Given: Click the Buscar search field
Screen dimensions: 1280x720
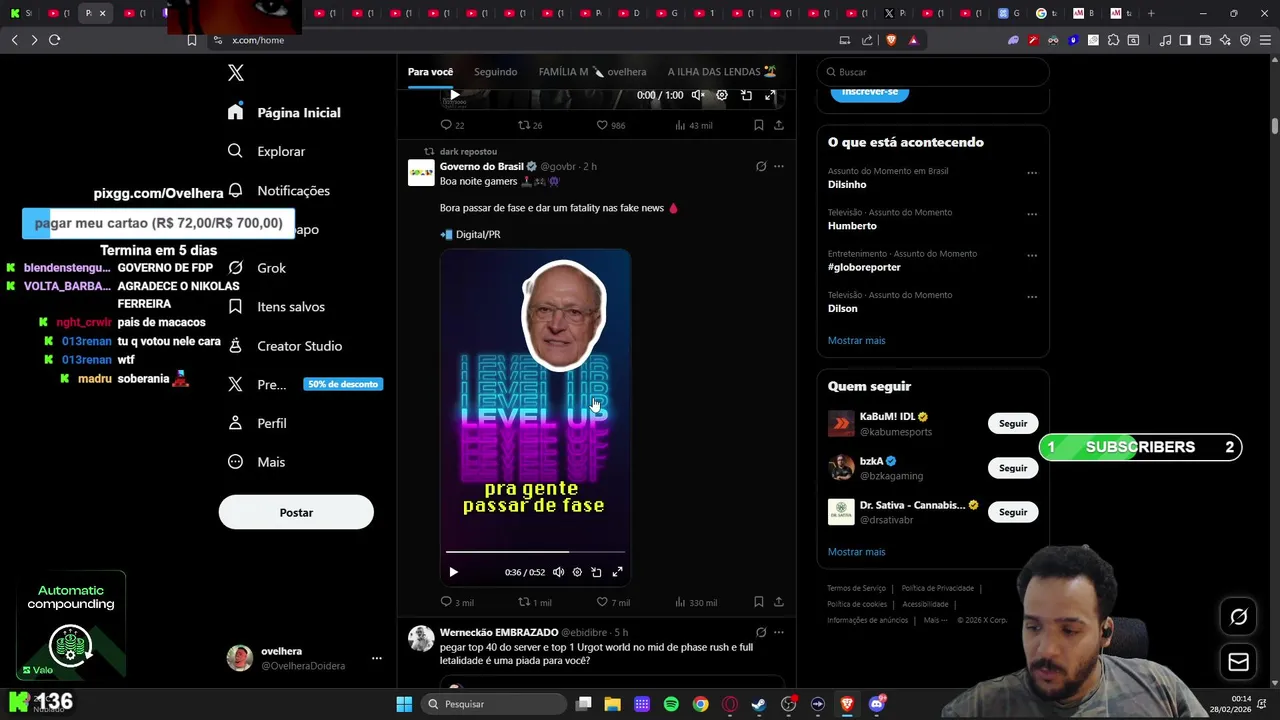Looking at the screenshot, I should pyautogui.click(x=932, y=72).
